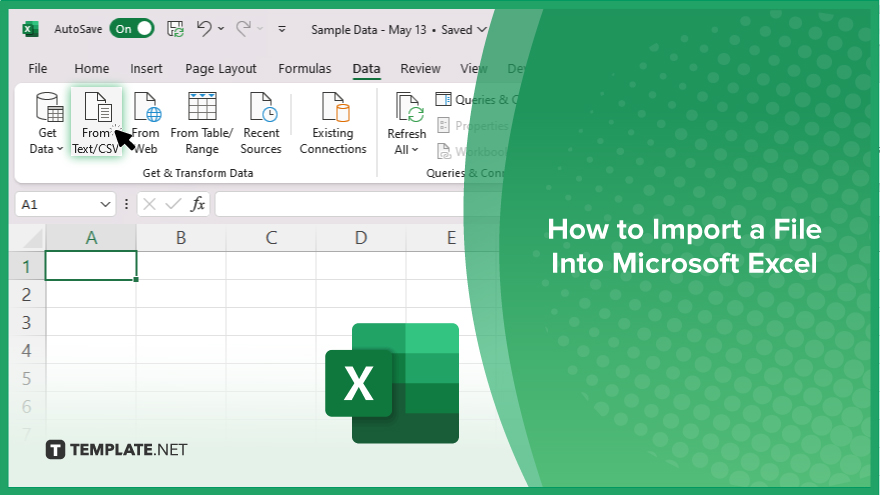The image size is (880, 495).
Task: Open Existing Connections
Action: coord(333,124)
